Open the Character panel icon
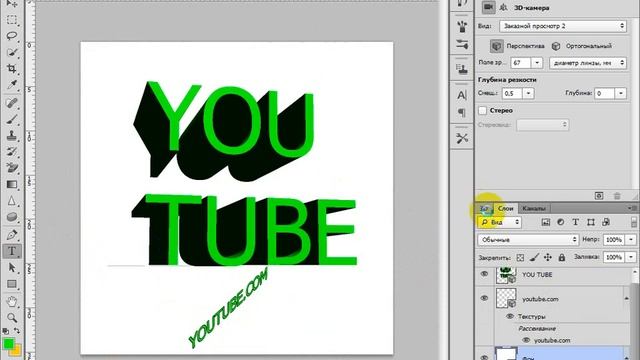The width and height of the screenshot is (640, 360). coord(462,95)
